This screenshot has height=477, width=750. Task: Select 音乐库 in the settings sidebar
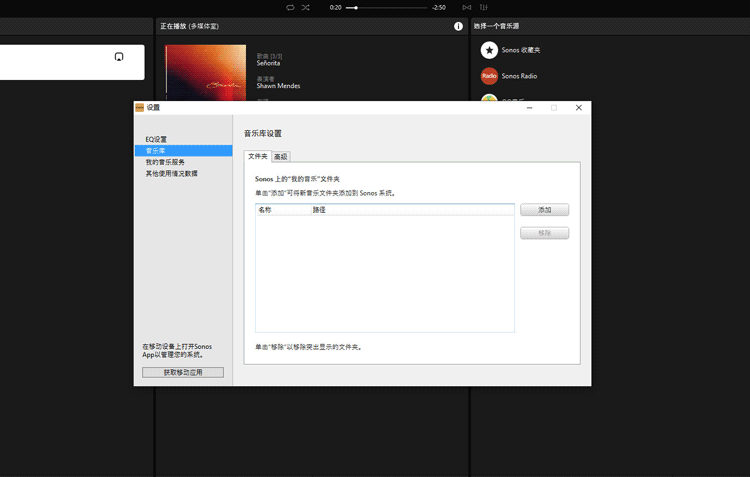[x=184, y=151]
